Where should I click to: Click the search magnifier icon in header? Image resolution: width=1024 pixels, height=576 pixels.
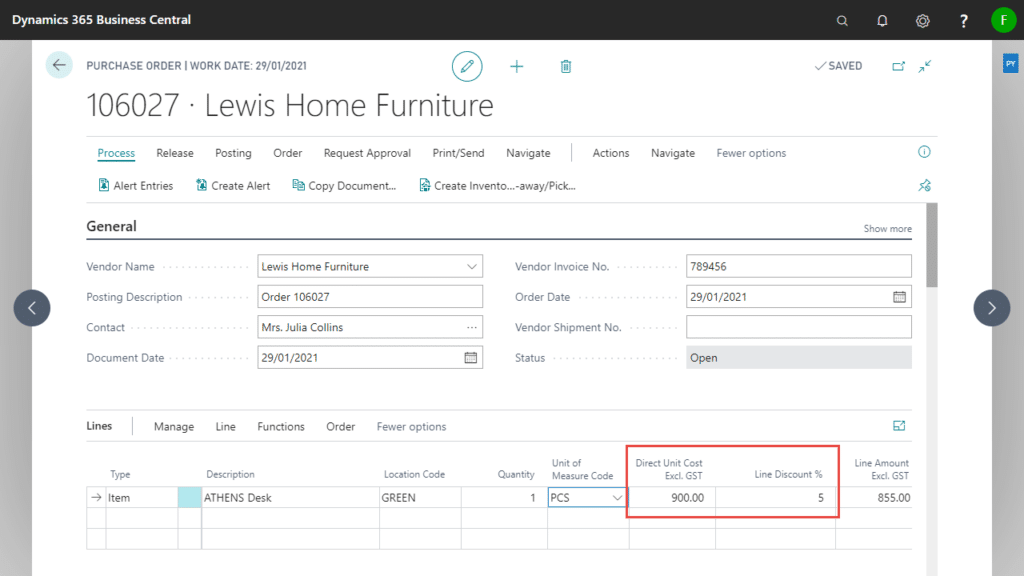[842, 20]
